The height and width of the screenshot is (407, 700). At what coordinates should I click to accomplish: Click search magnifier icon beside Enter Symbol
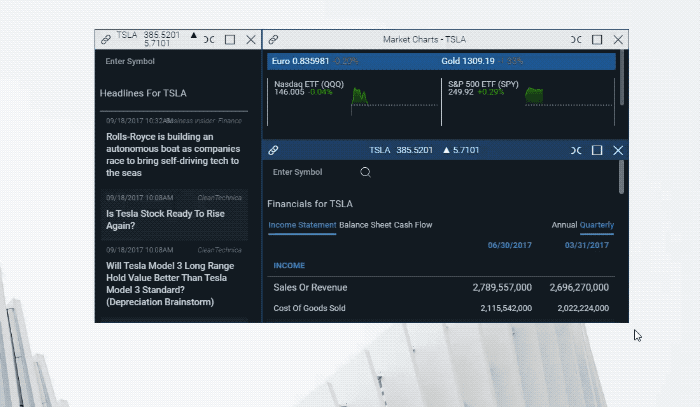366,172
